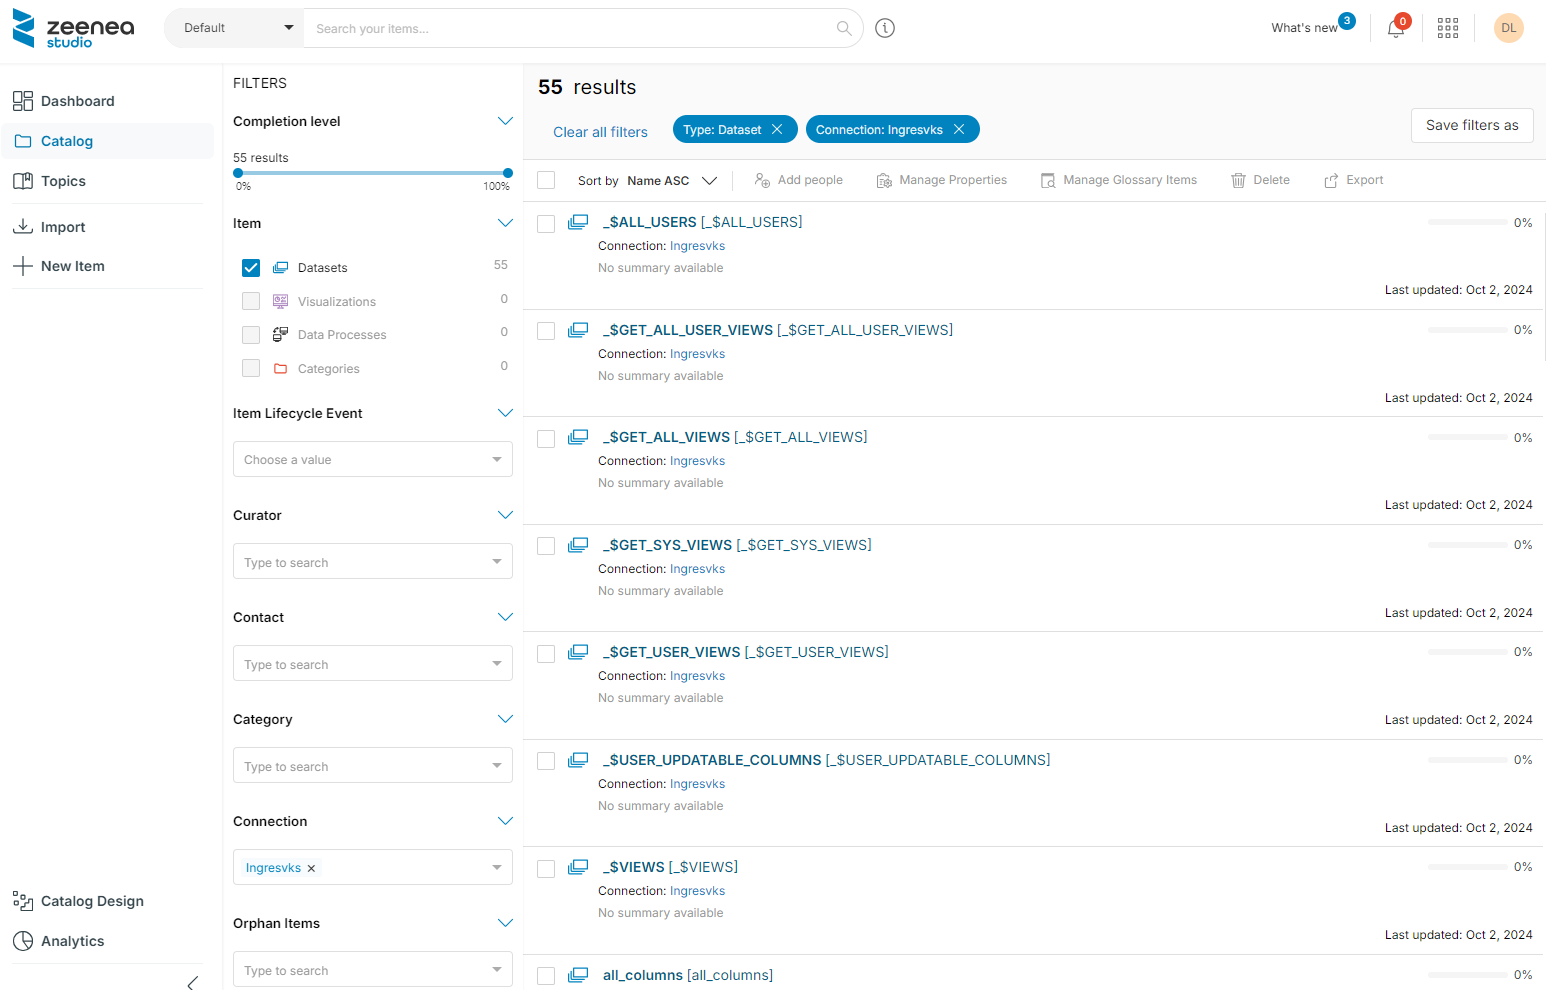Click the Clear all filters link
Screen dimensions: 1546x990
[x=600, y=132]
